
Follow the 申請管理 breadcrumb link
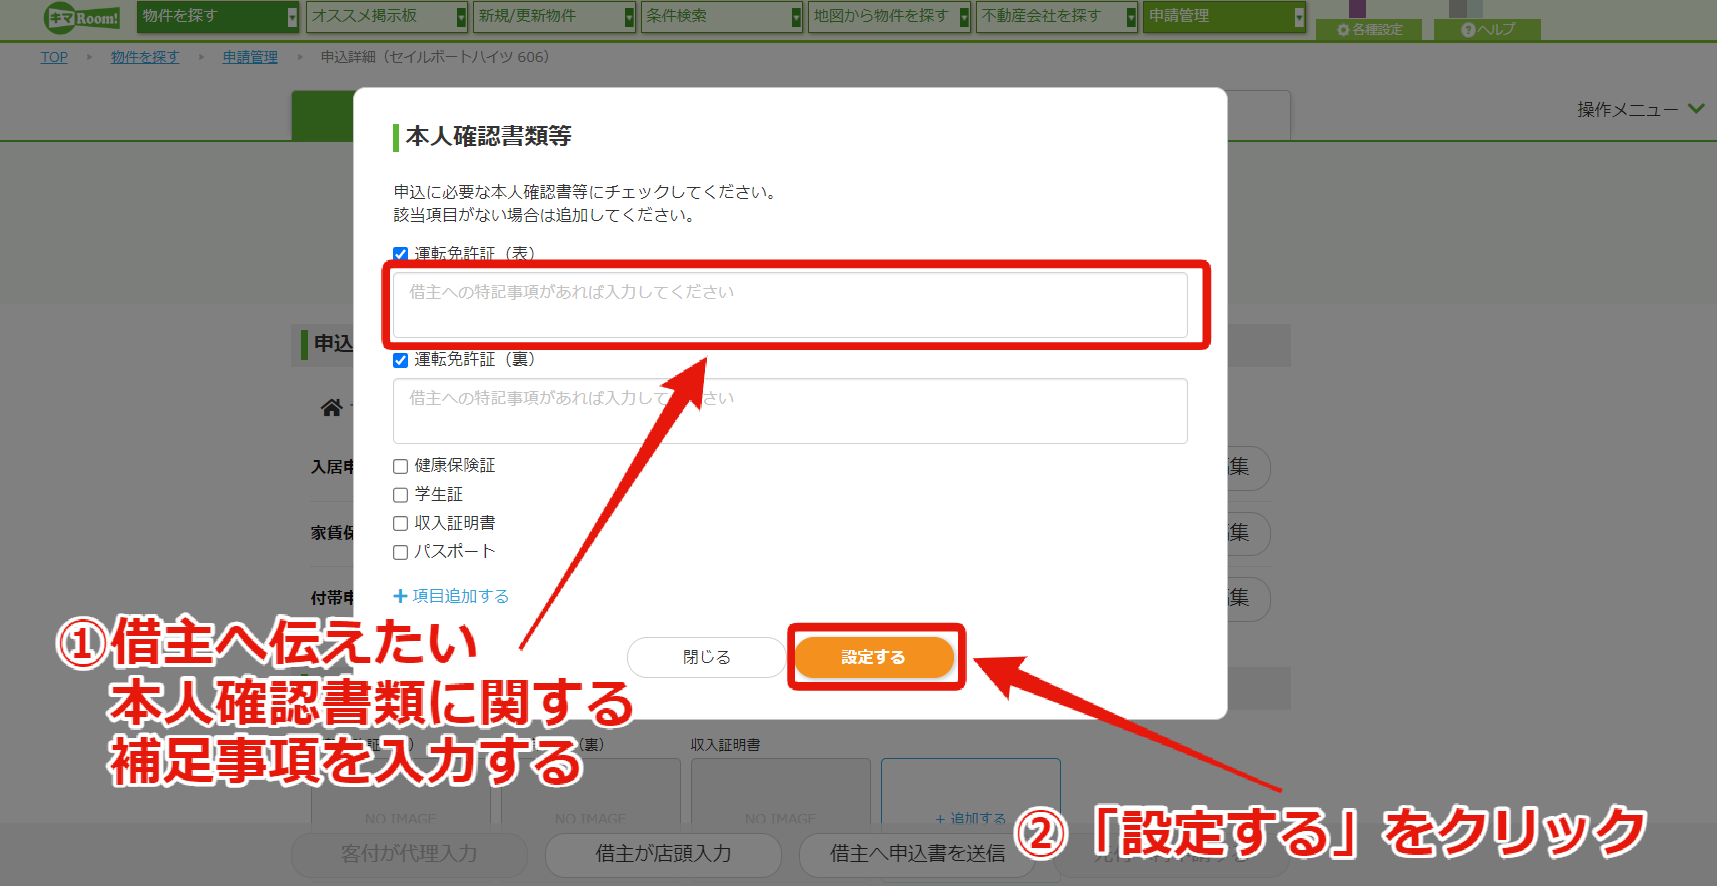[x=250, y=57]
